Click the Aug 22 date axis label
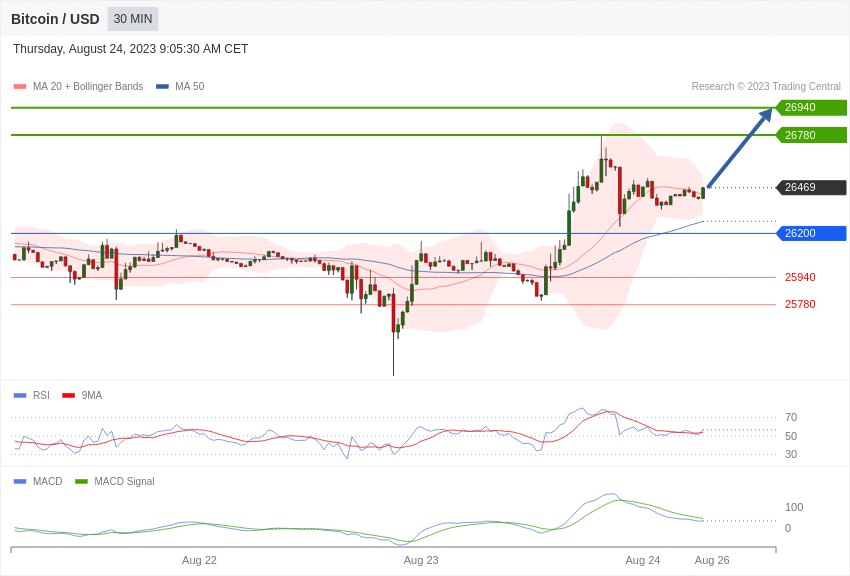 [x=199, y=560]
